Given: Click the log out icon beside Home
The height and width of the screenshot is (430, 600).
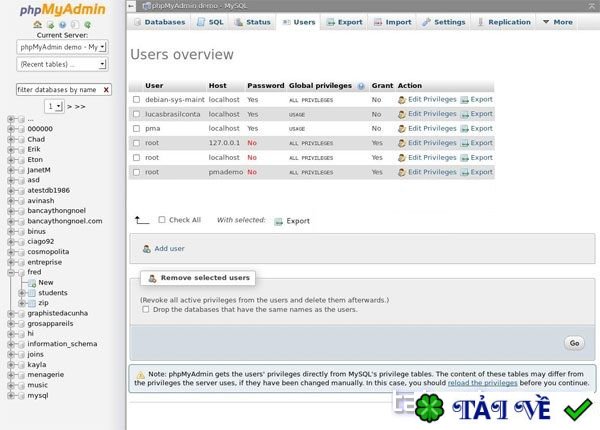Looking at the screenshot, I should coord(50,25).
